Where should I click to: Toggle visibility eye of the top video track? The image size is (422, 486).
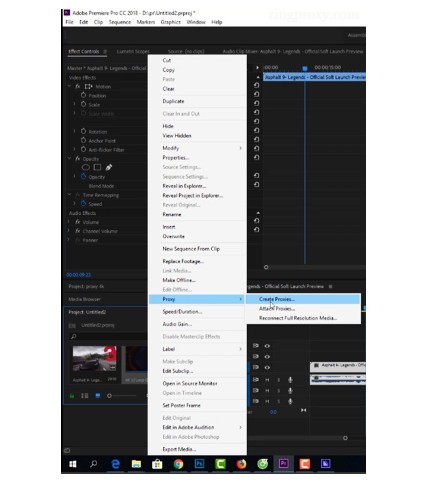point(267,346)
